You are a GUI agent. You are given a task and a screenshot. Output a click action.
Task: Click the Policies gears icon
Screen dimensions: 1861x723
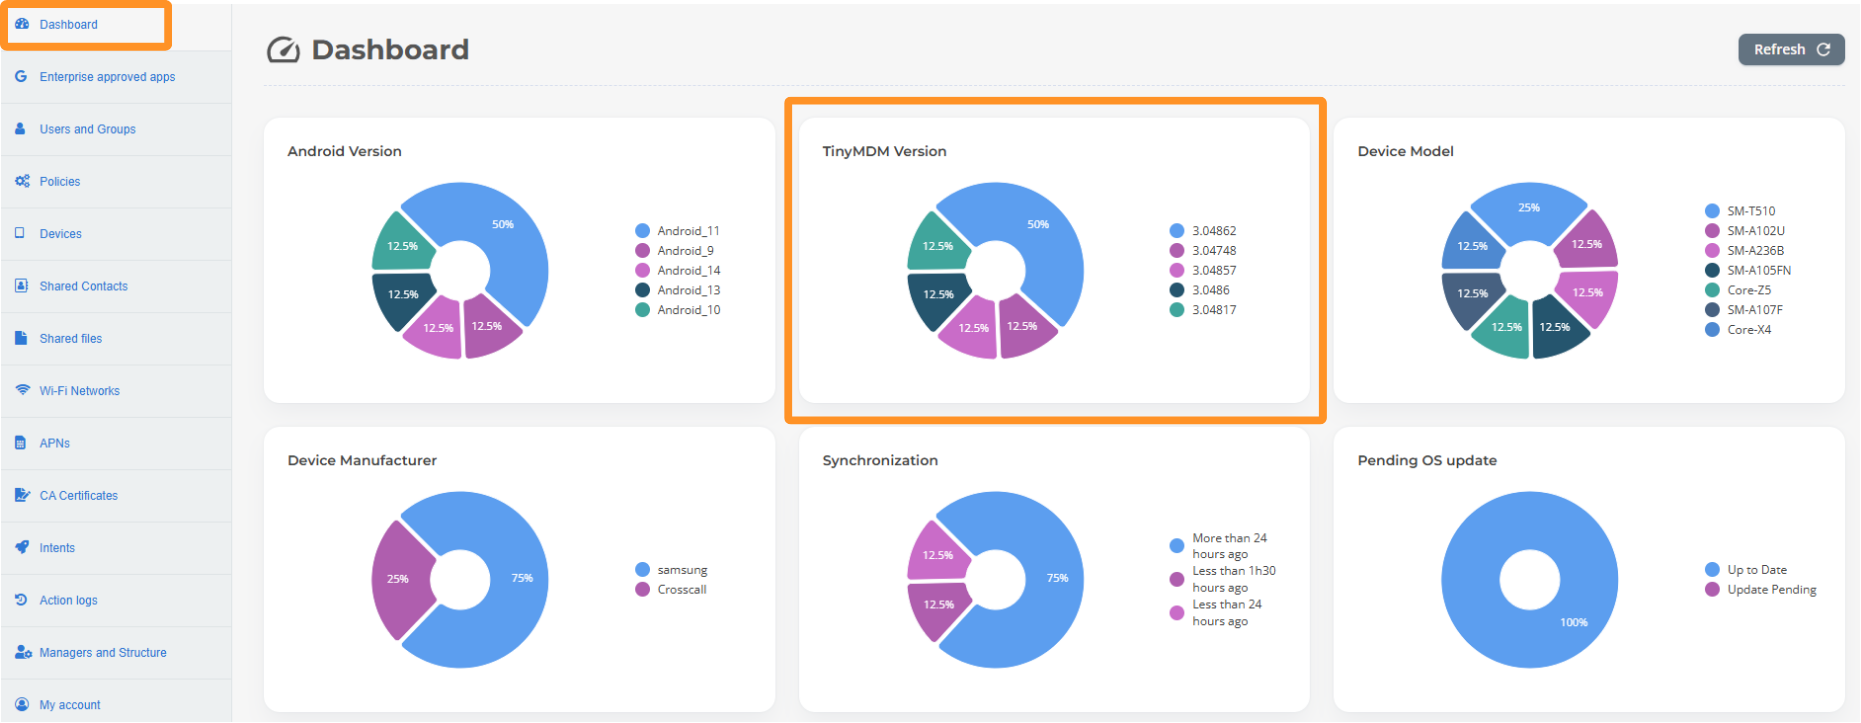pyautogui.click(x=22, y=181)
